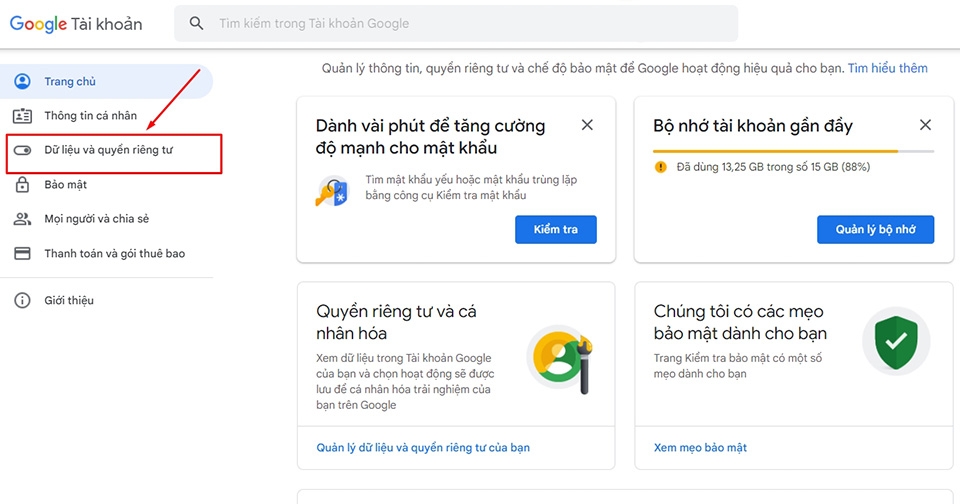Close the account storage card

pyautogui.click(x=925, y=125)
